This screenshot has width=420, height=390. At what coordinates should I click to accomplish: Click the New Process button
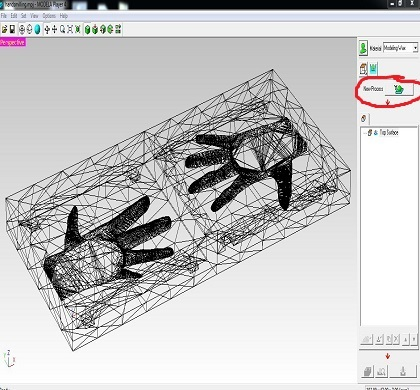pyautogui.click(x=399, y=89)
